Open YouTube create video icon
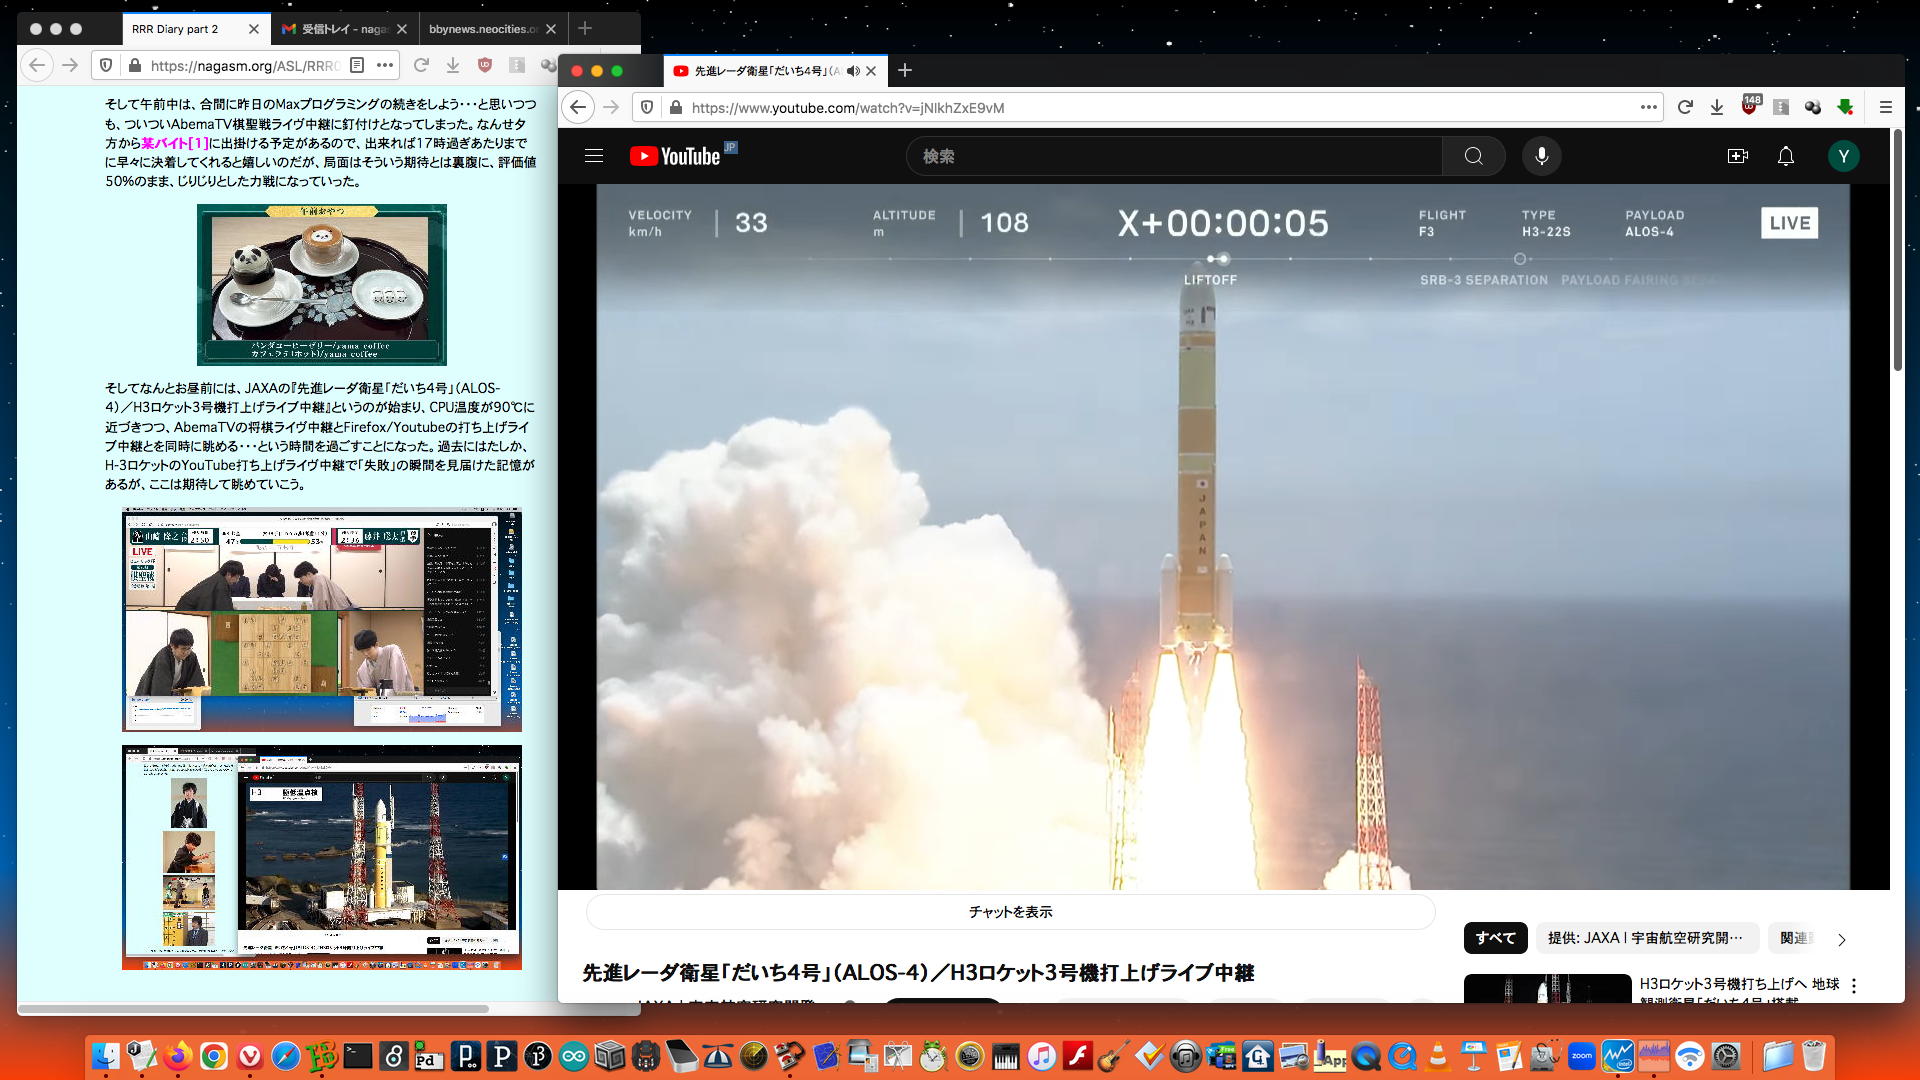The width and height of the screenshot is (1920, 1080). pos(1737,156)
